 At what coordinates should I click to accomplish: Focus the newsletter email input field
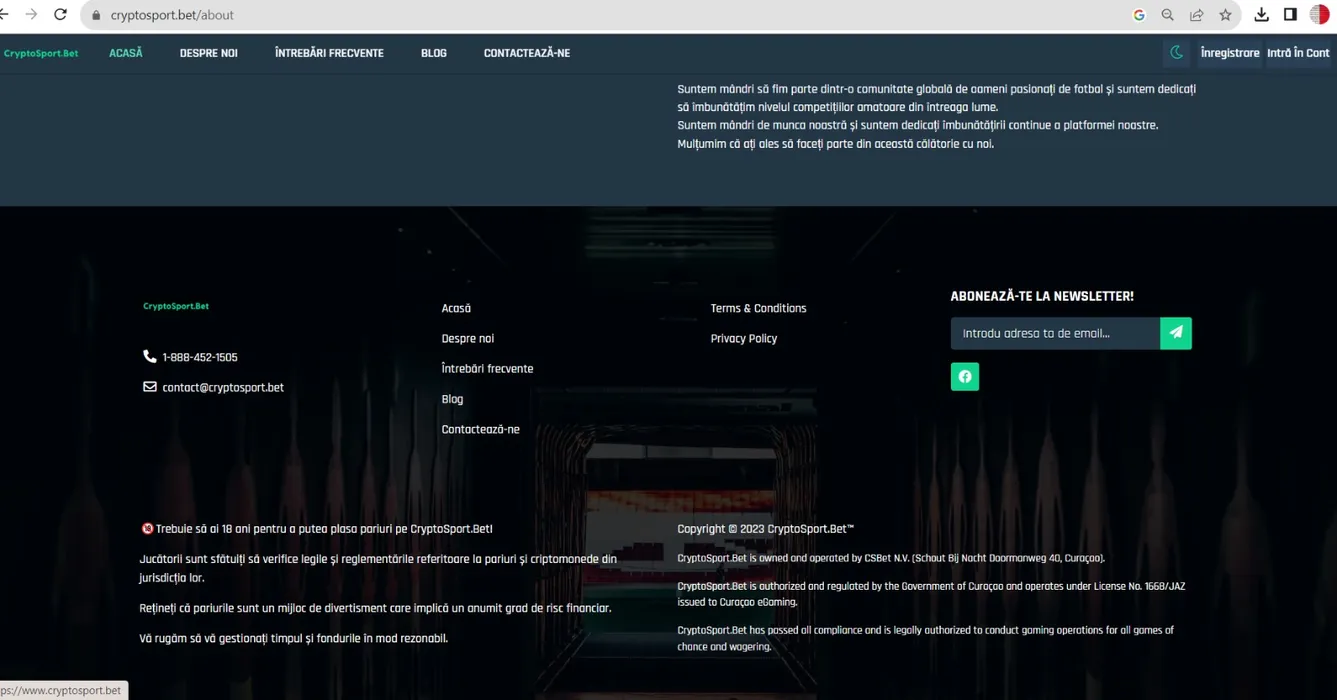click(x=1054, y=333)
